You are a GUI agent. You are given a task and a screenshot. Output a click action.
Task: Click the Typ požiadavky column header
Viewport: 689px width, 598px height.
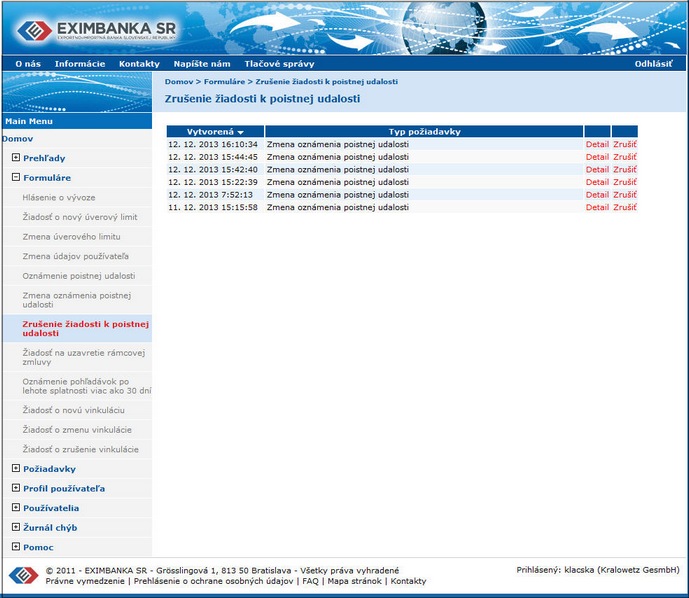tap(424, 132)
